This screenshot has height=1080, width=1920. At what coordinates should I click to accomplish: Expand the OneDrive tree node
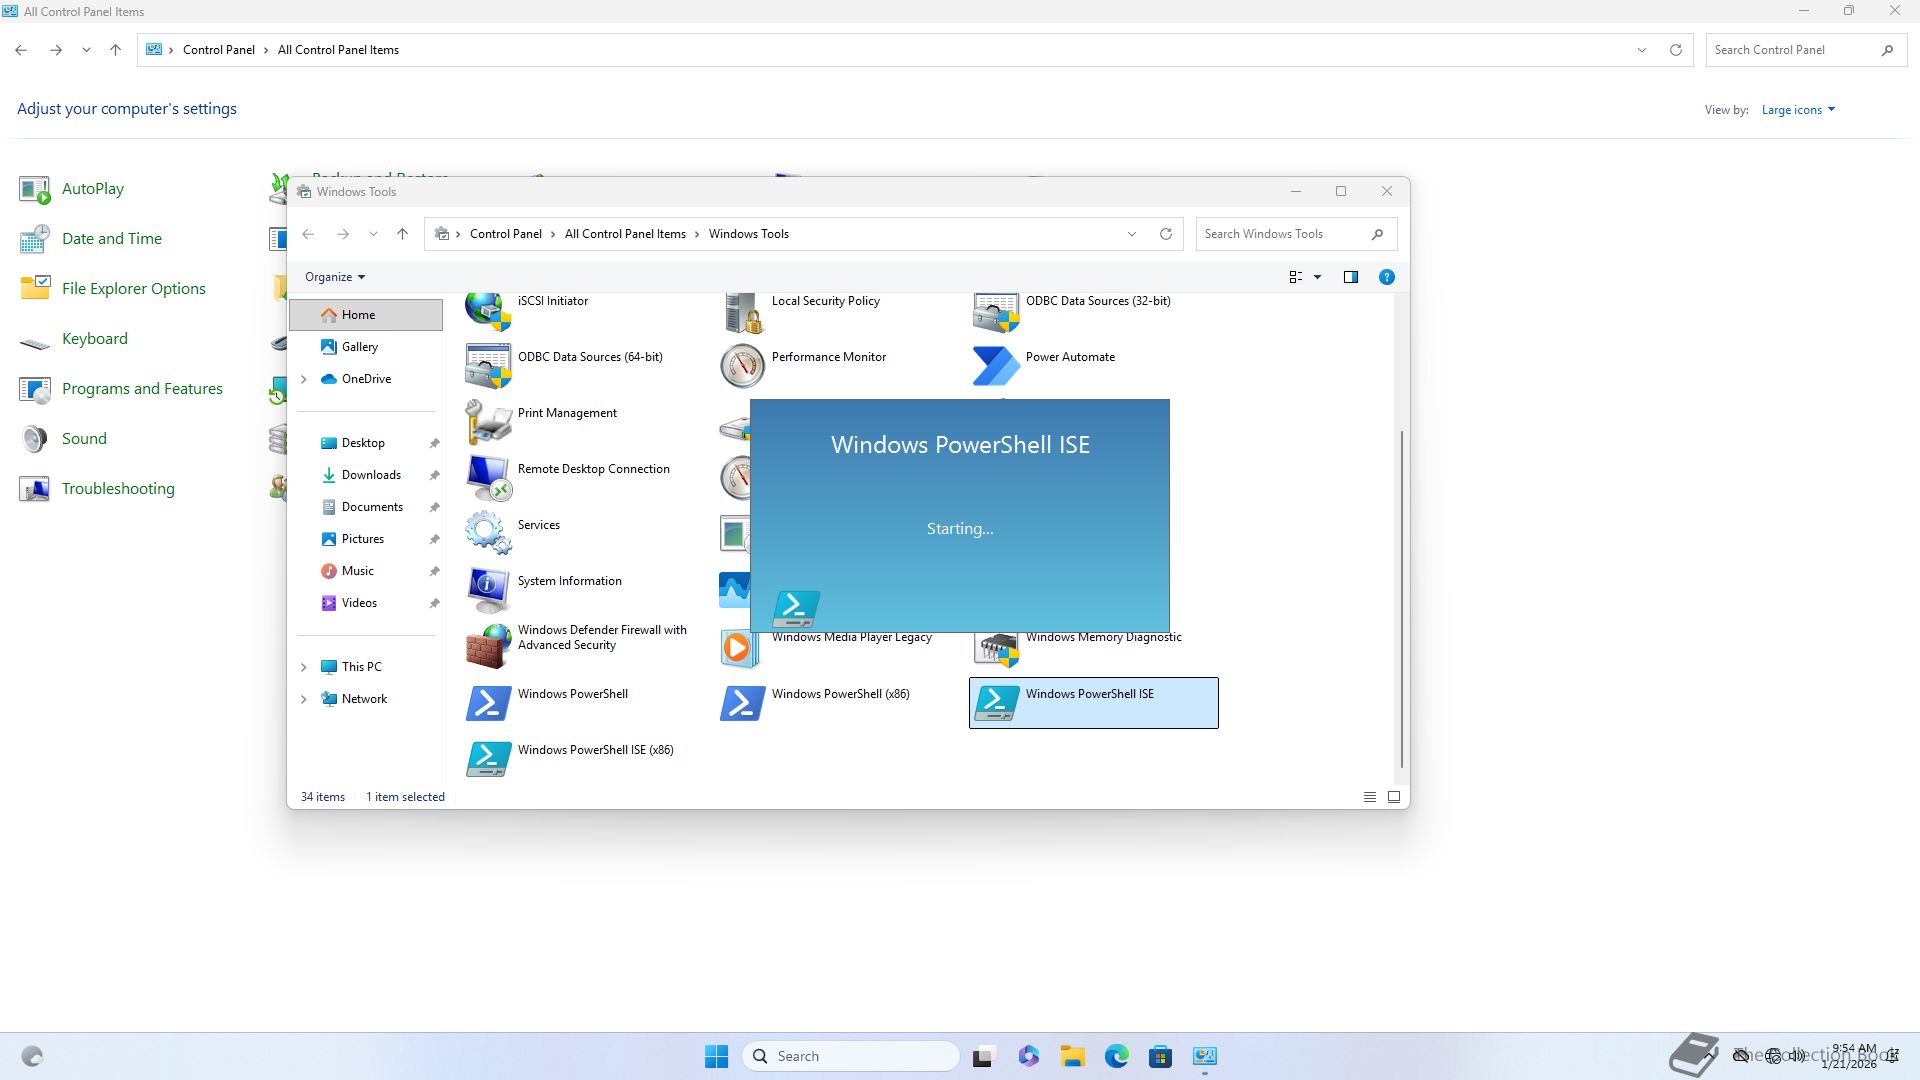tap(304, 379)
